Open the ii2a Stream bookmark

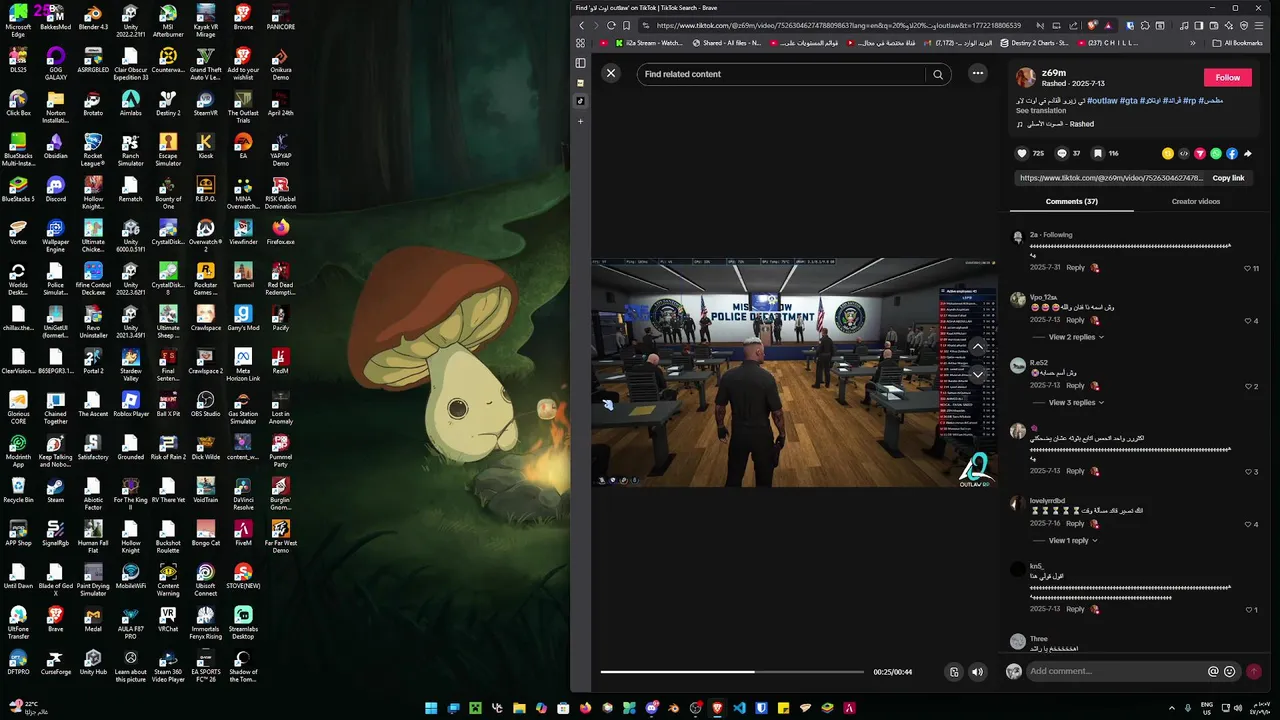tap(649, 43)
